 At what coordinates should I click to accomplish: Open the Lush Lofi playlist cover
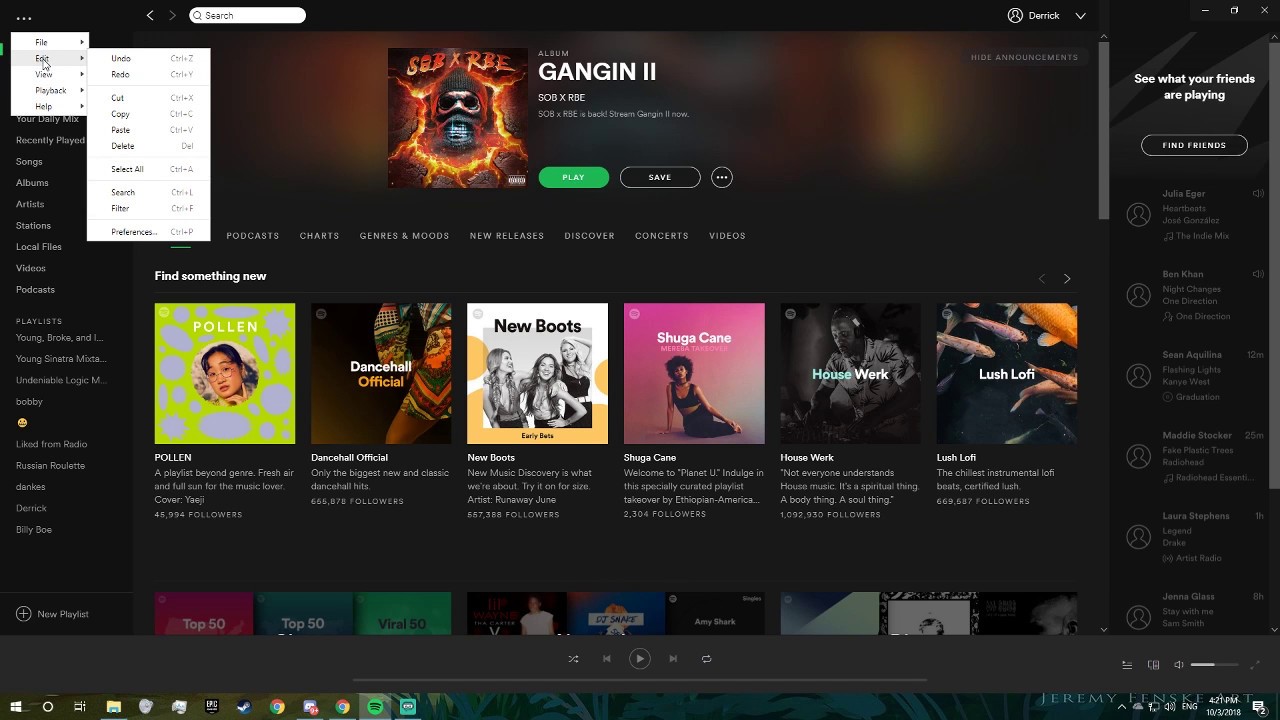pyautogui.click(x=1007, y=373)
